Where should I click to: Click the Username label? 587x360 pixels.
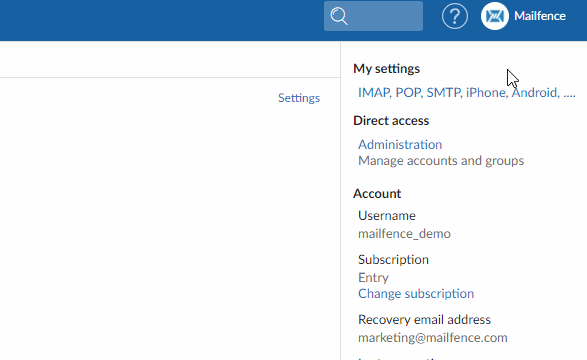pos(387,216)
